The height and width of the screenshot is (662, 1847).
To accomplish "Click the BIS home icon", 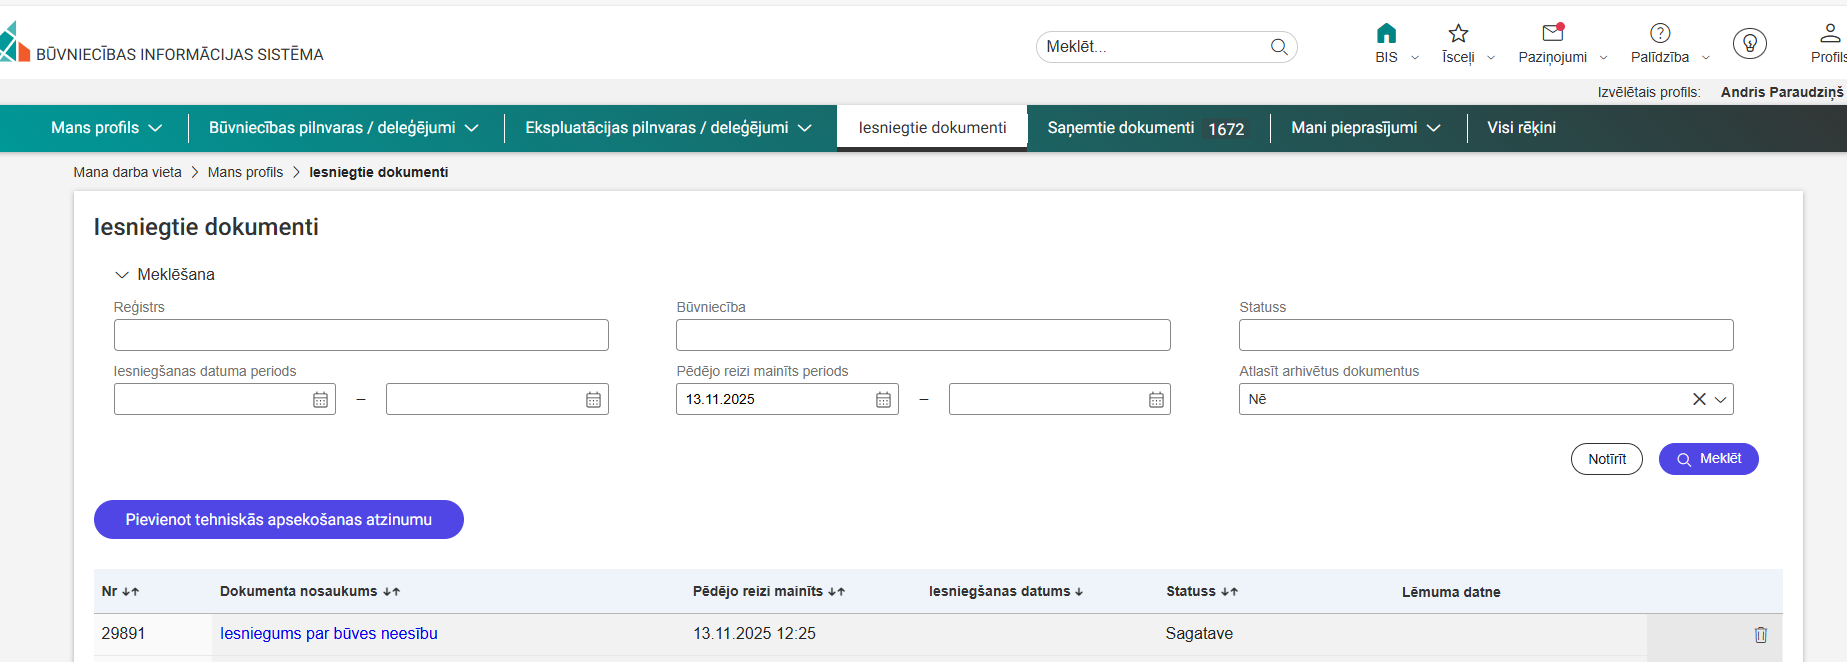I will pos(1386,33).
